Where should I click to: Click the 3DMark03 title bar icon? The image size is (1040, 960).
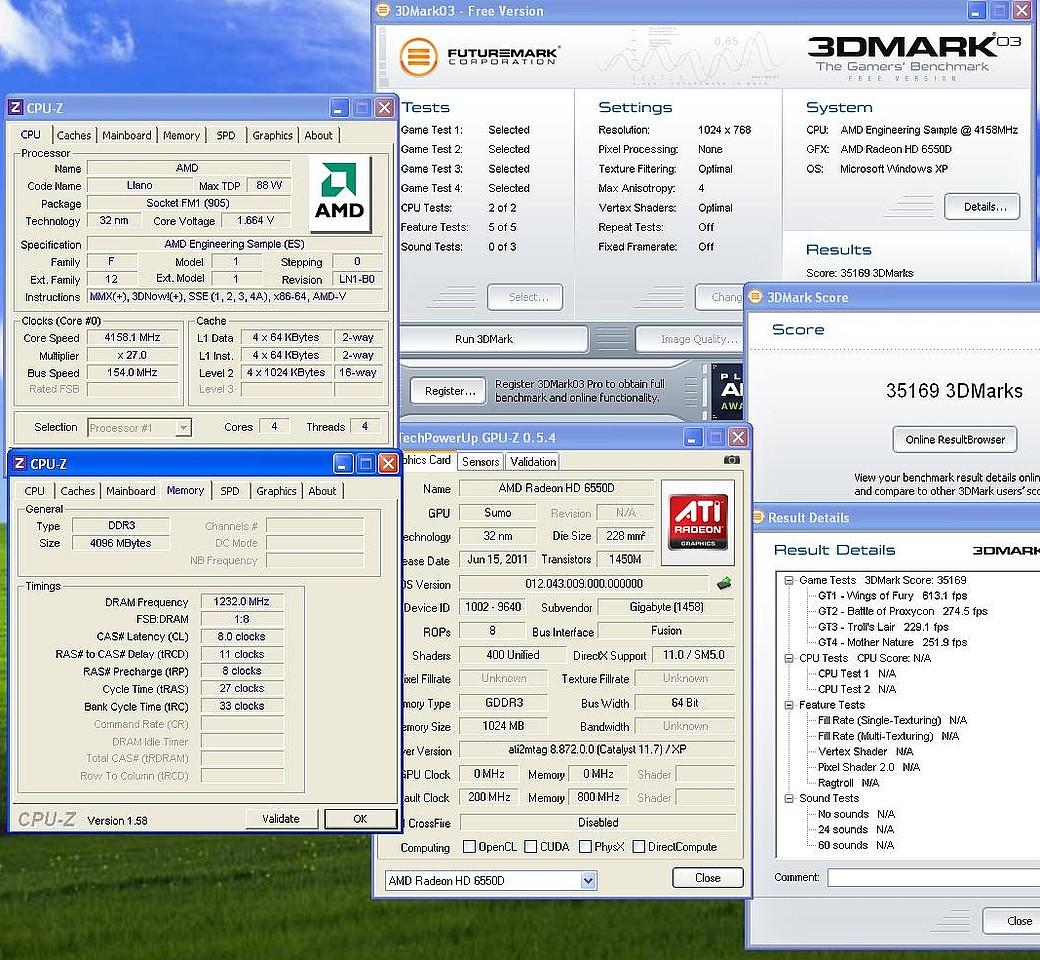coord(383,10)
